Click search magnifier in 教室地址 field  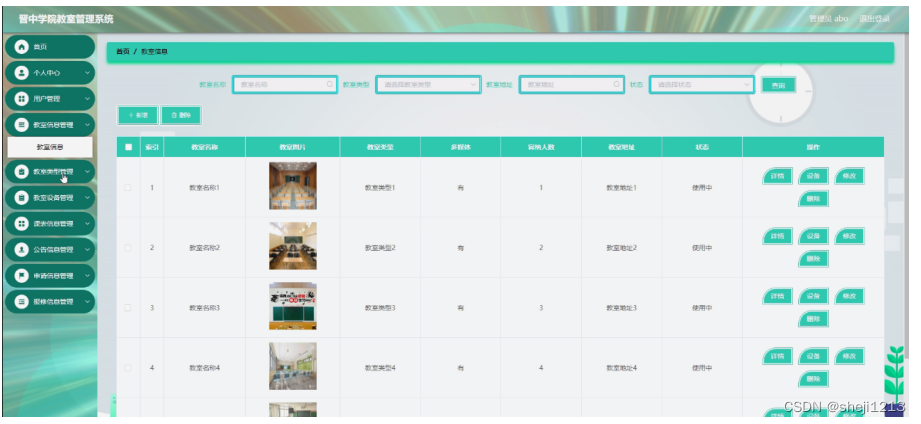click(x=617, y=85)
